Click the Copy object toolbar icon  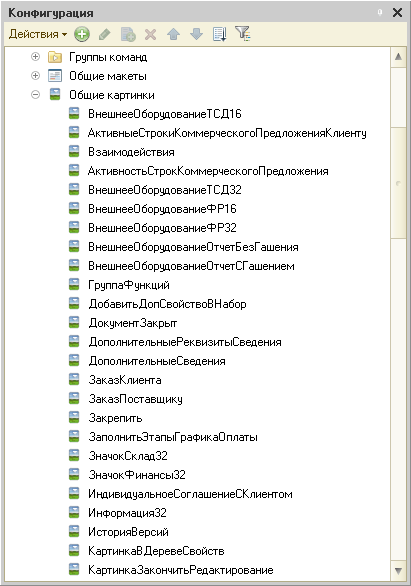point(128,34)
